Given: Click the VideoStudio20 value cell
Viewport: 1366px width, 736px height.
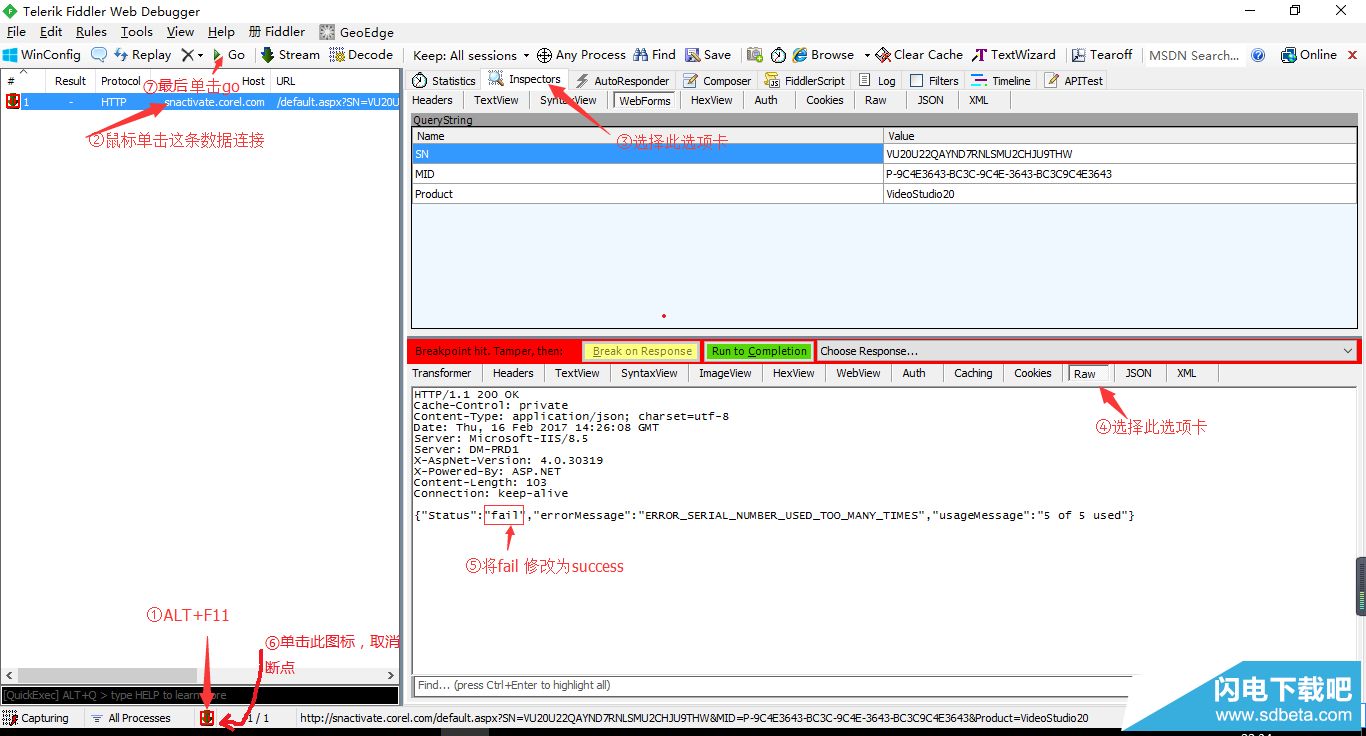Looking at the screenshot, I should click(1120, 194).
